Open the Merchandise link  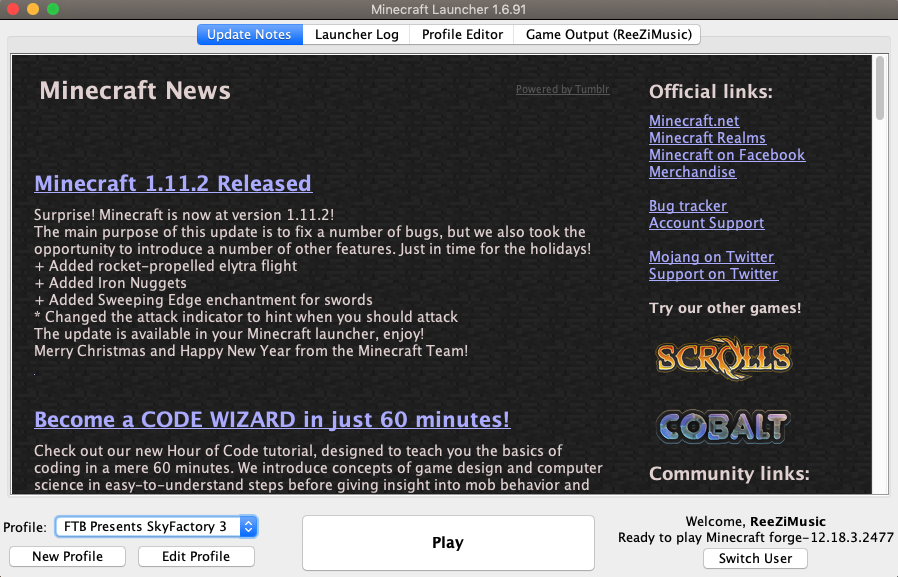pyautogui.click(x=692, y=172)
